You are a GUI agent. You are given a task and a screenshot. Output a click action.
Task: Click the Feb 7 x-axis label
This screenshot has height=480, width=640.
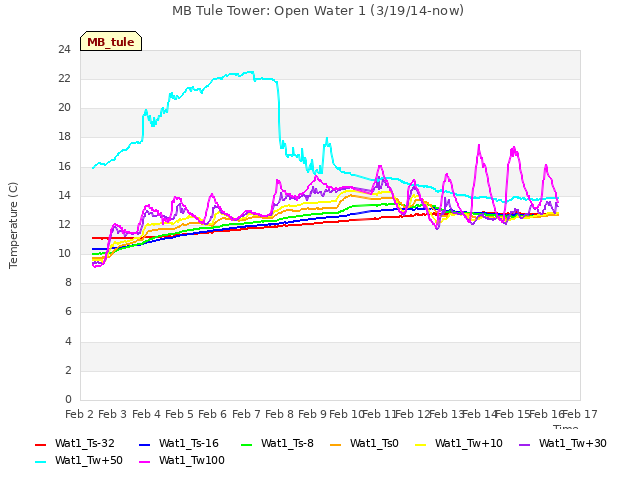click(x=246, y=414)
